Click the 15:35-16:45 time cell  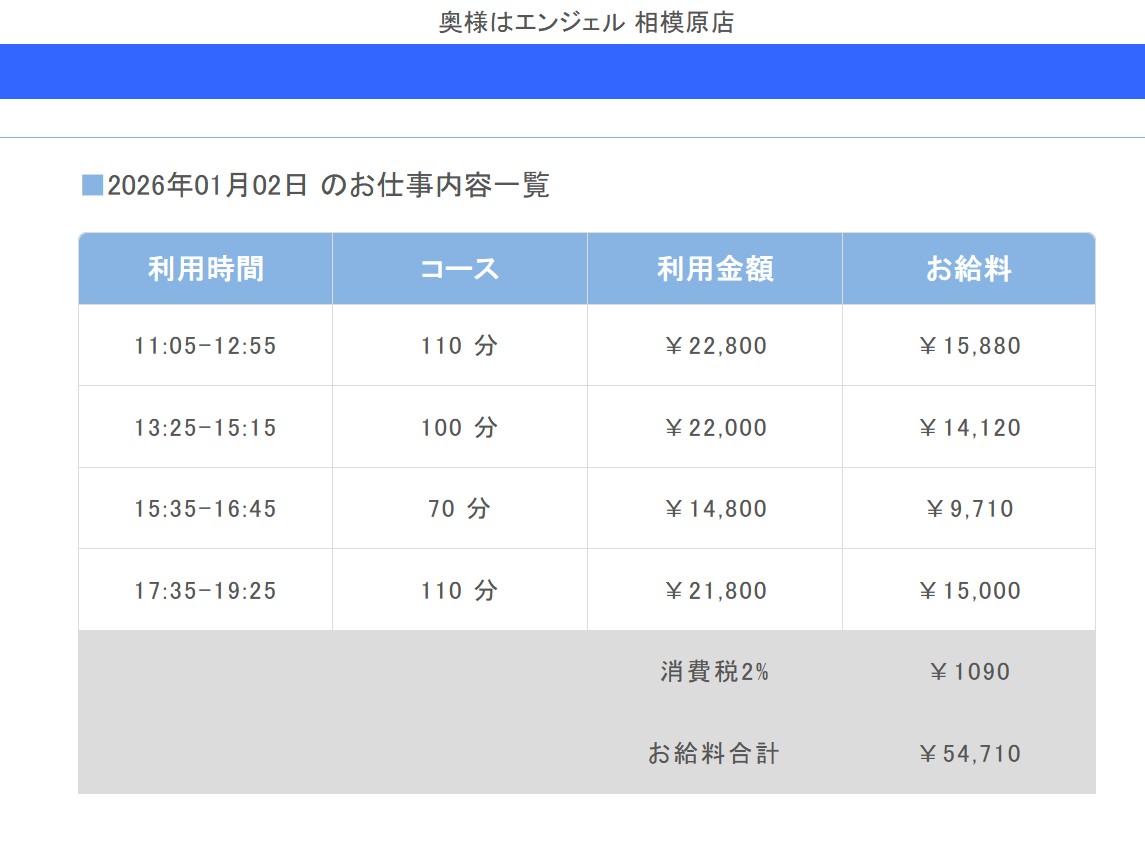click(x=205, y=509)
